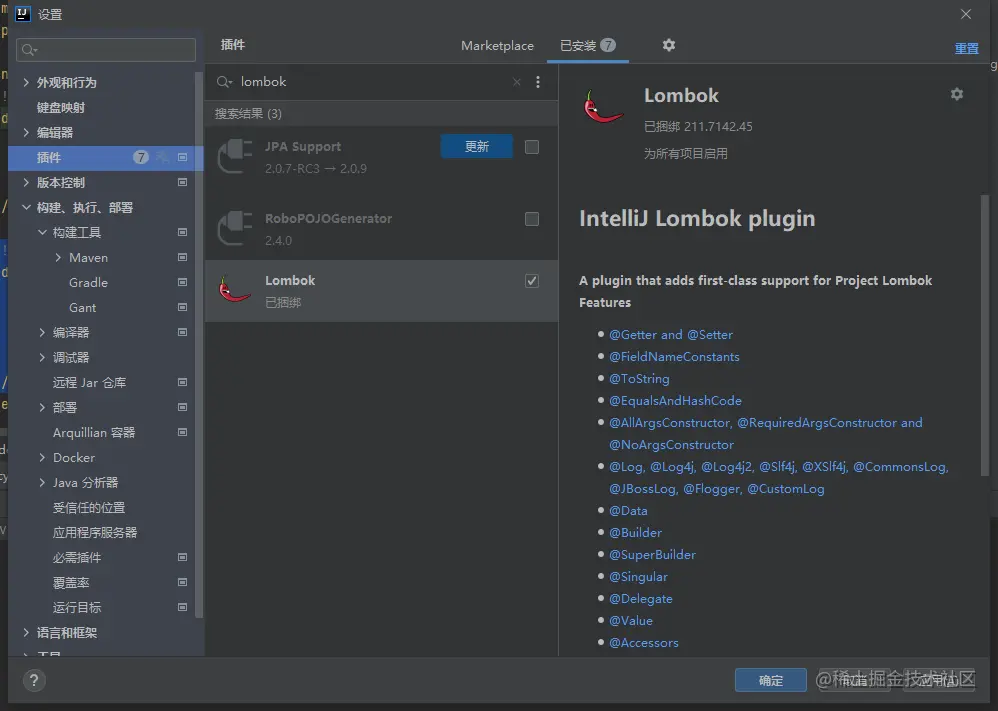998x711 pixels.
Task: Switch to the 已安装 tab
Action: pos(587,46)
